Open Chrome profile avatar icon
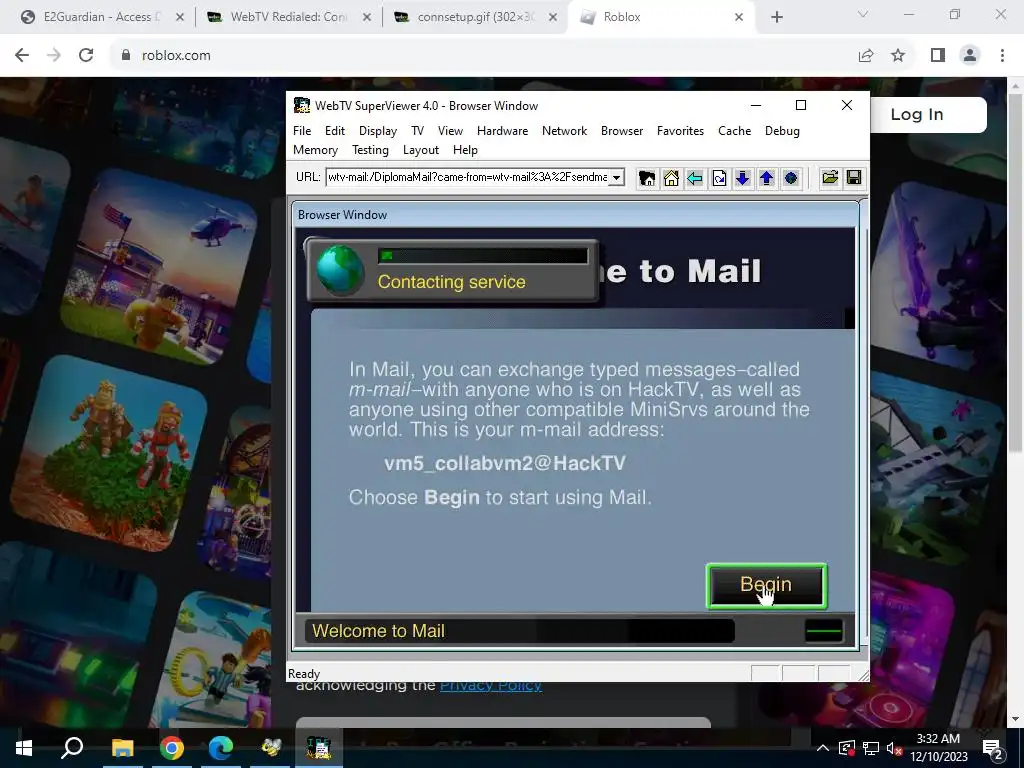 click(970, 56)
